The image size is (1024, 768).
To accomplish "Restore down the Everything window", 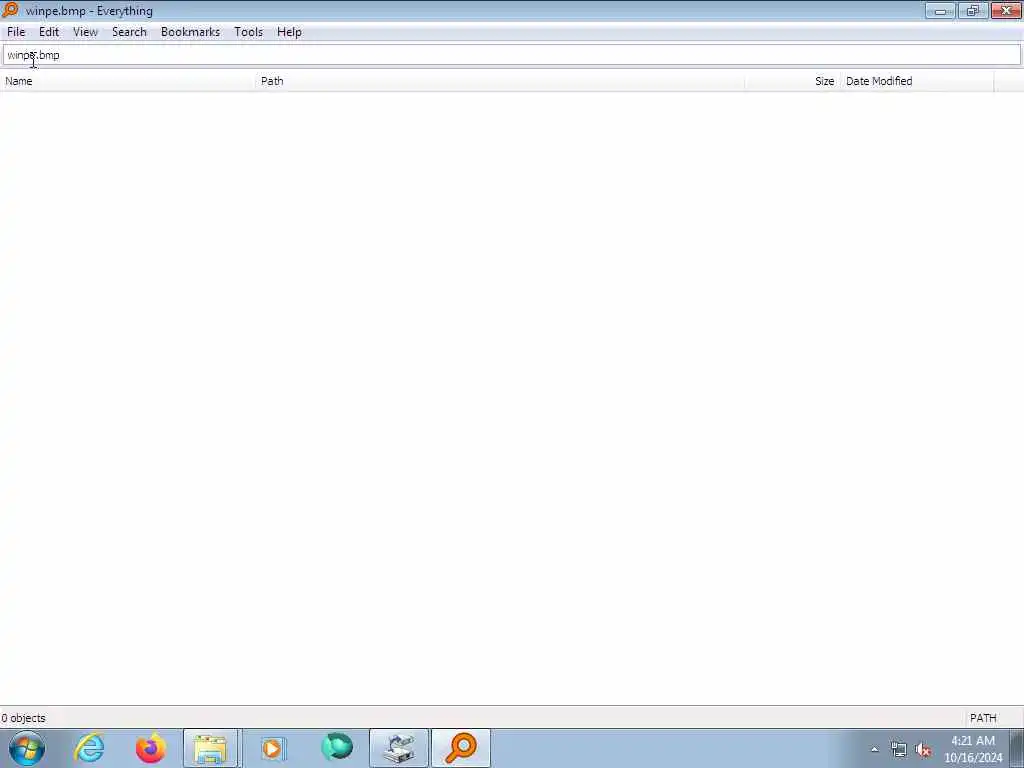I will [x=973, y=10].
